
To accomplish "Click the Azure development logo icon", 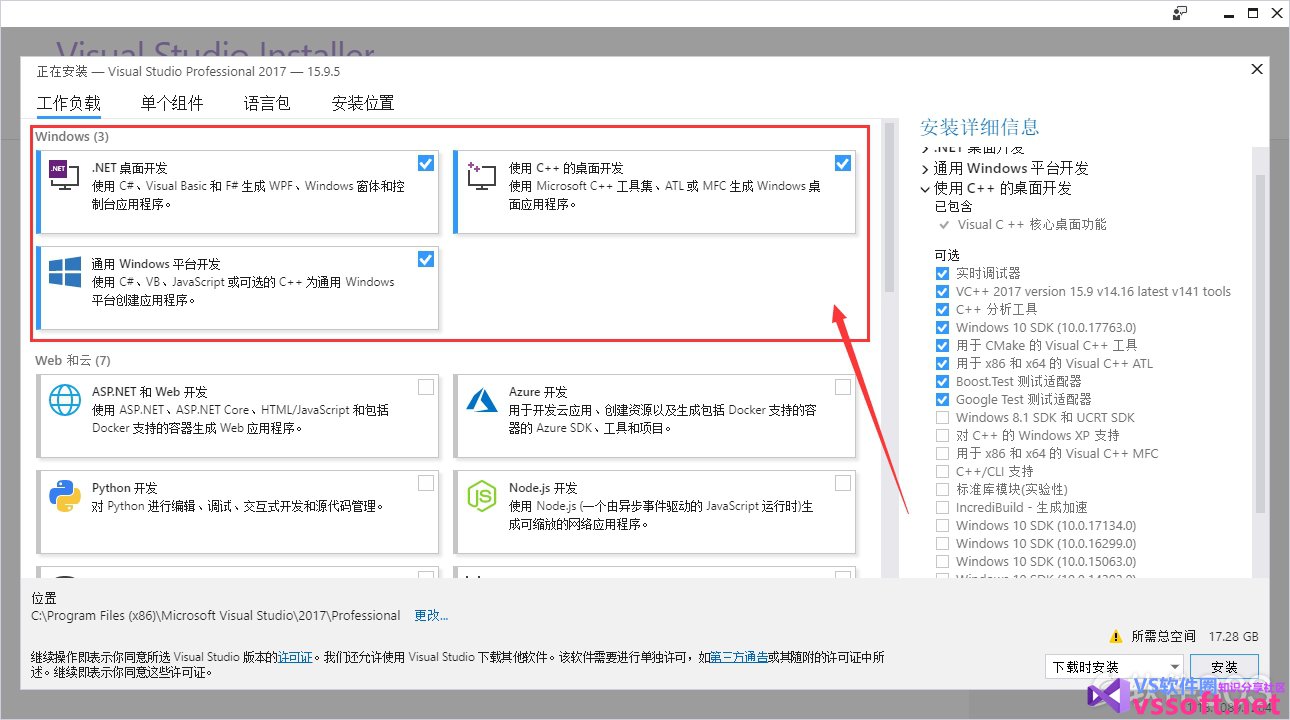I will point(482,400).
